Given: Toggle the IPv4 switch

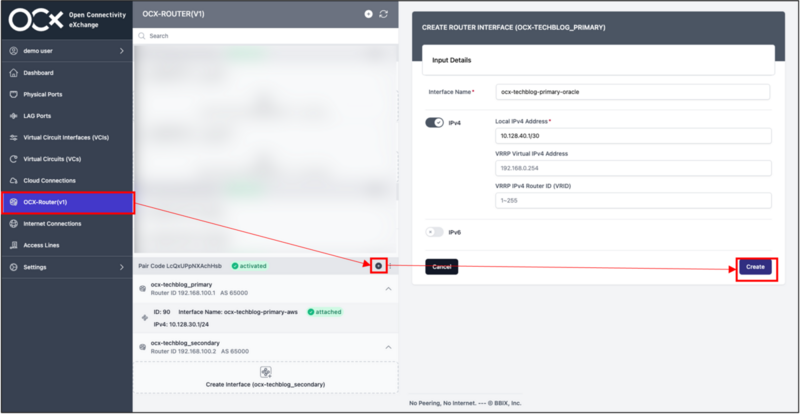Looking at the screenshot, I should 435,123.
